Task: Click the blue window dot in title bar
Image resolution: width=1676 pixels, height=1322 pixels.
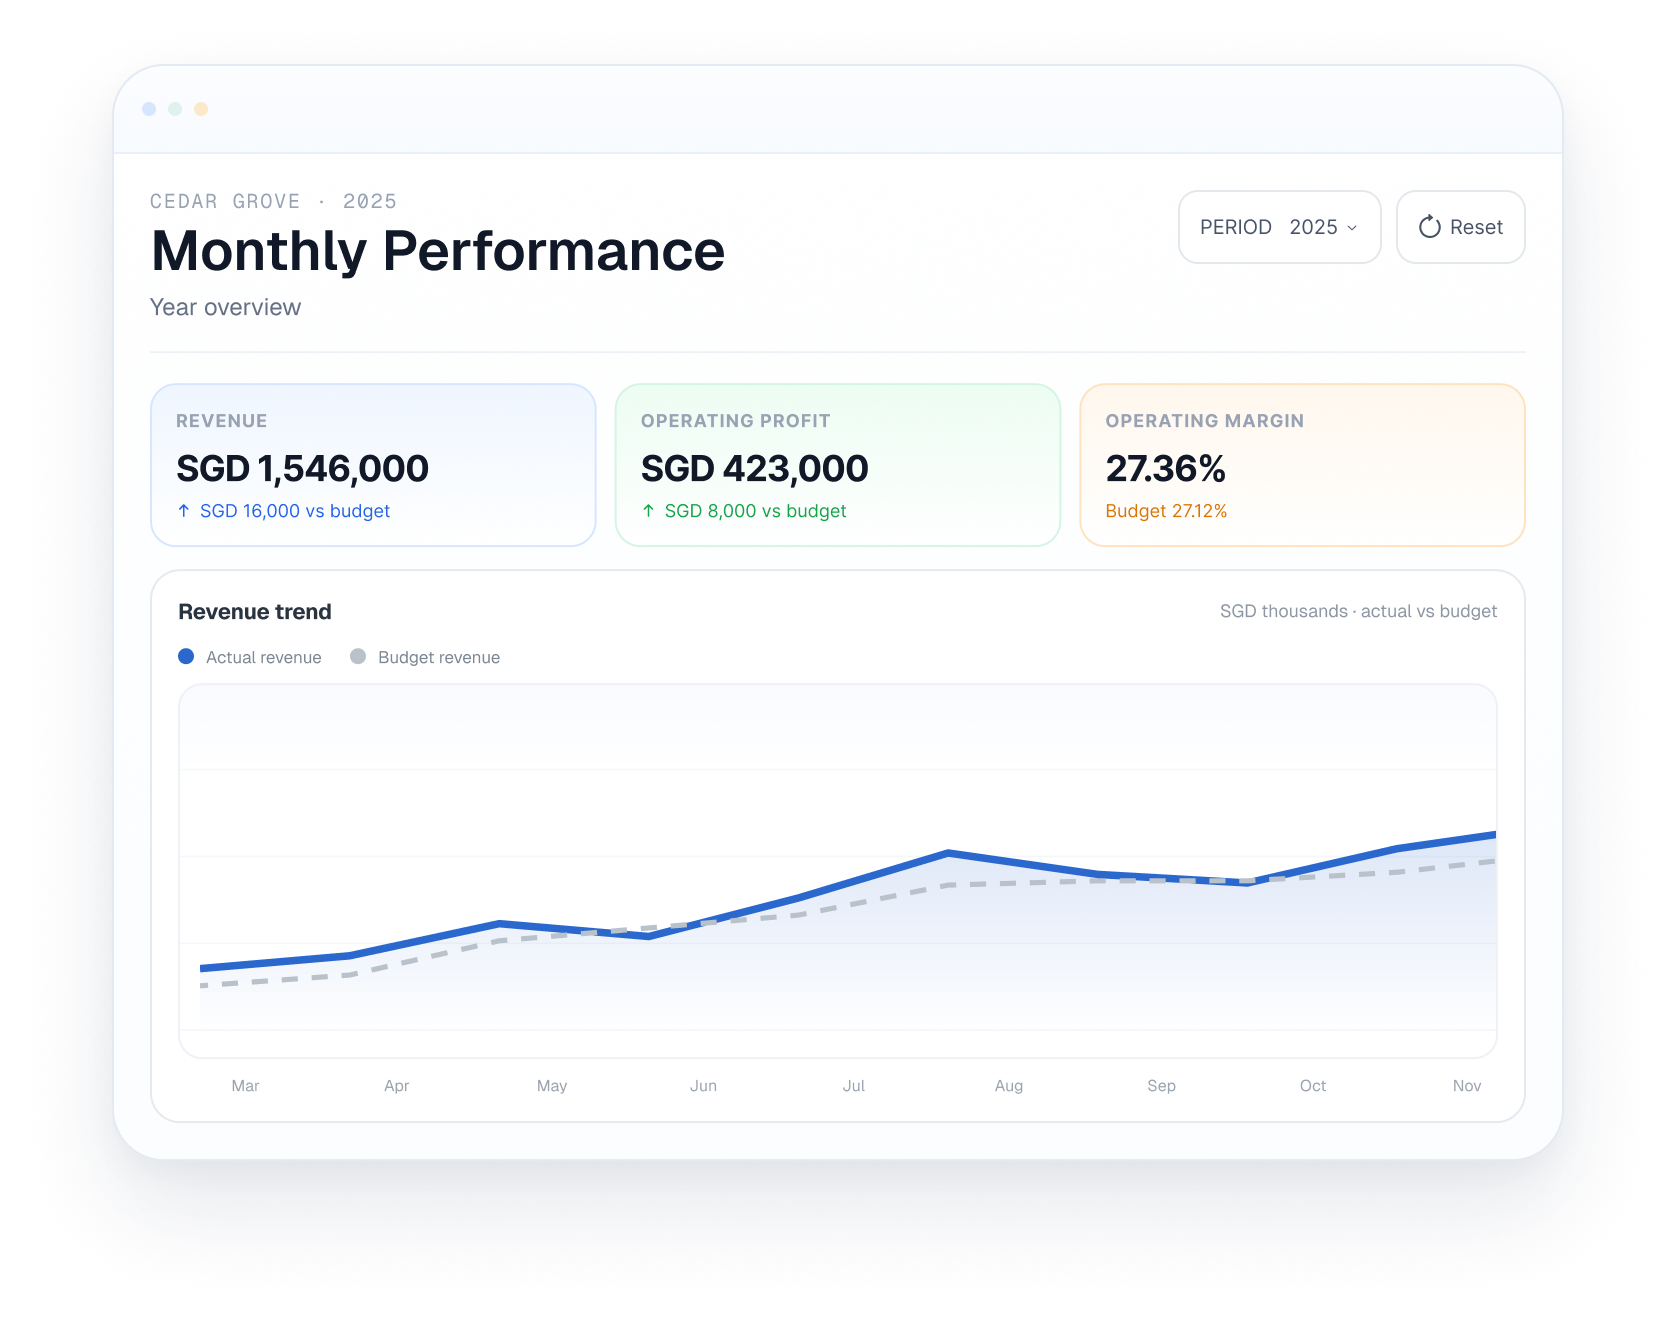Action: click(x=149, y=109)
